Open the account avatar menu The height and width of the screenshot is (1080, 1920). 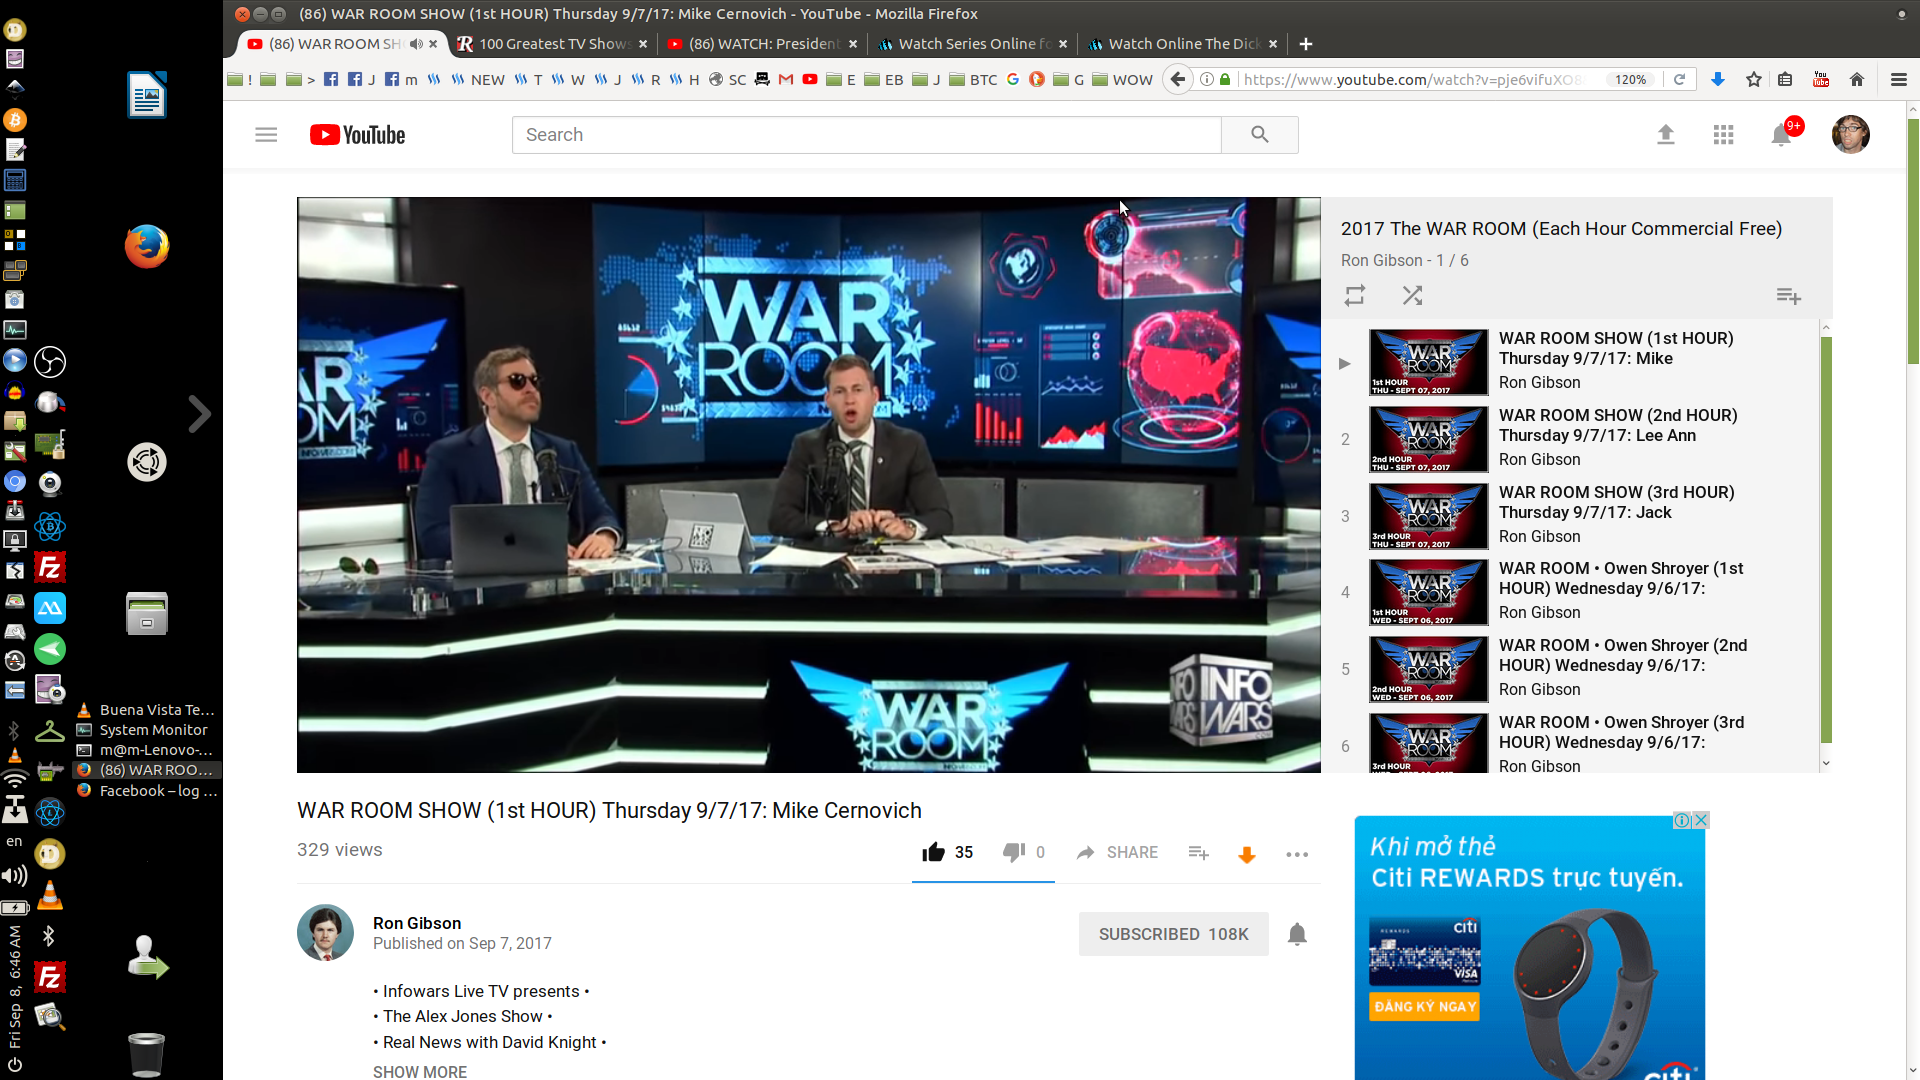pyautogui.click(x=1851, y=134)
